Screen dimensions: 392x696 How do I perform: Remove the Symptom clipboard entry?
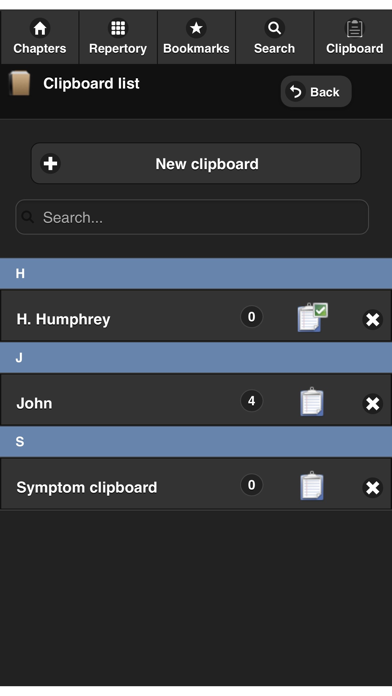click(x=372, y=487)
